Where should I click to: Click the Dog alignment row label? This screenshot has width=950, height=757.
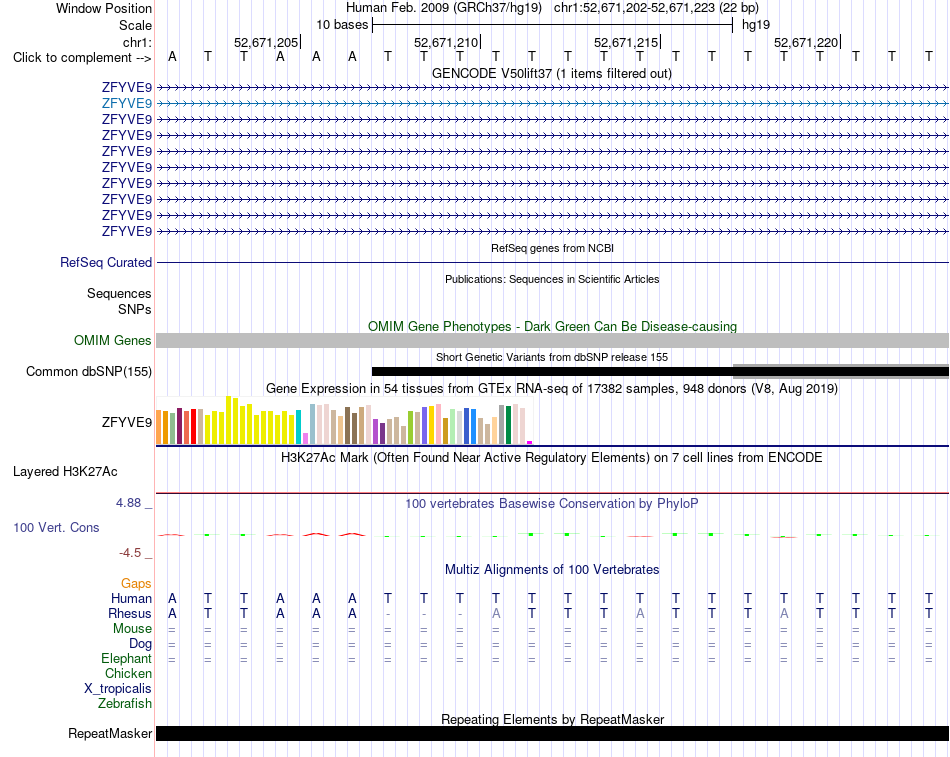tap(140, 644)
